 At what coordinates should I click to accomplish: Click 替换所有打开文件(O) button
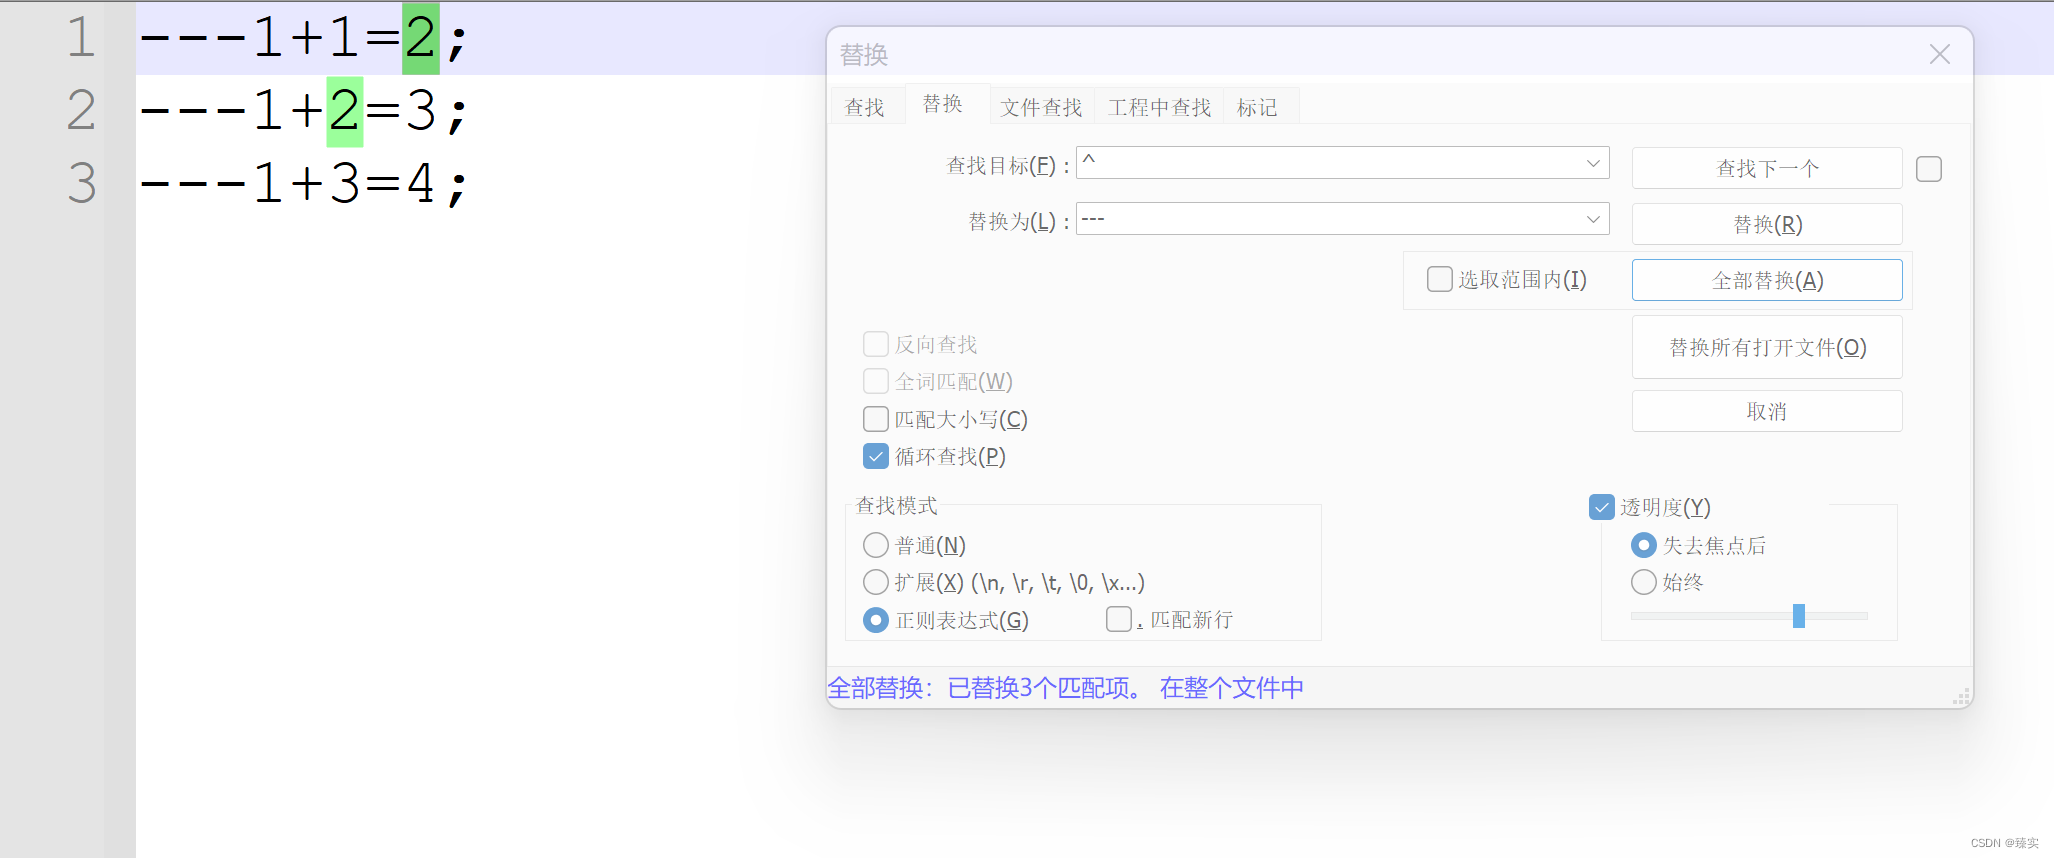pos(1767,347)
